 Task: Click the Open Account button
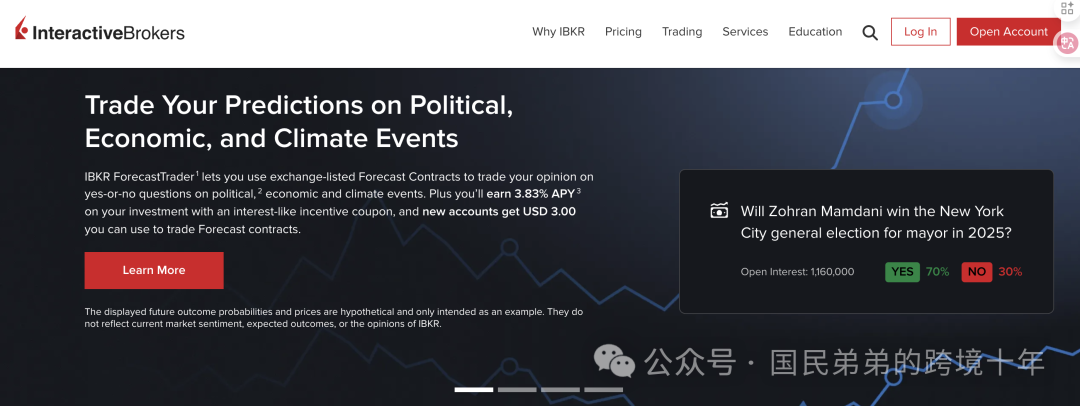pyautogui.click(x=1008, y=32)
